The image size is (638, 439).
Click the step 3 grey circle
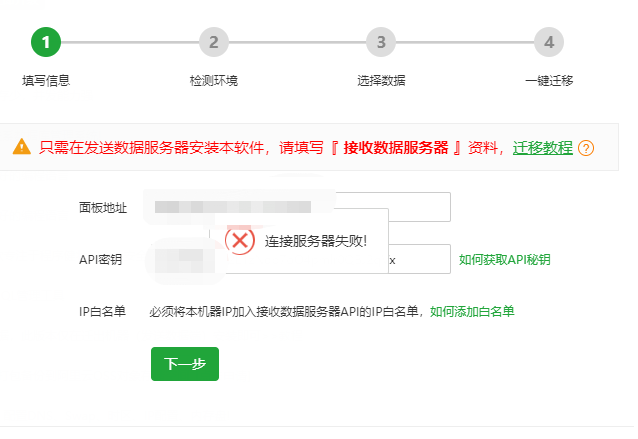click(381, 42)
